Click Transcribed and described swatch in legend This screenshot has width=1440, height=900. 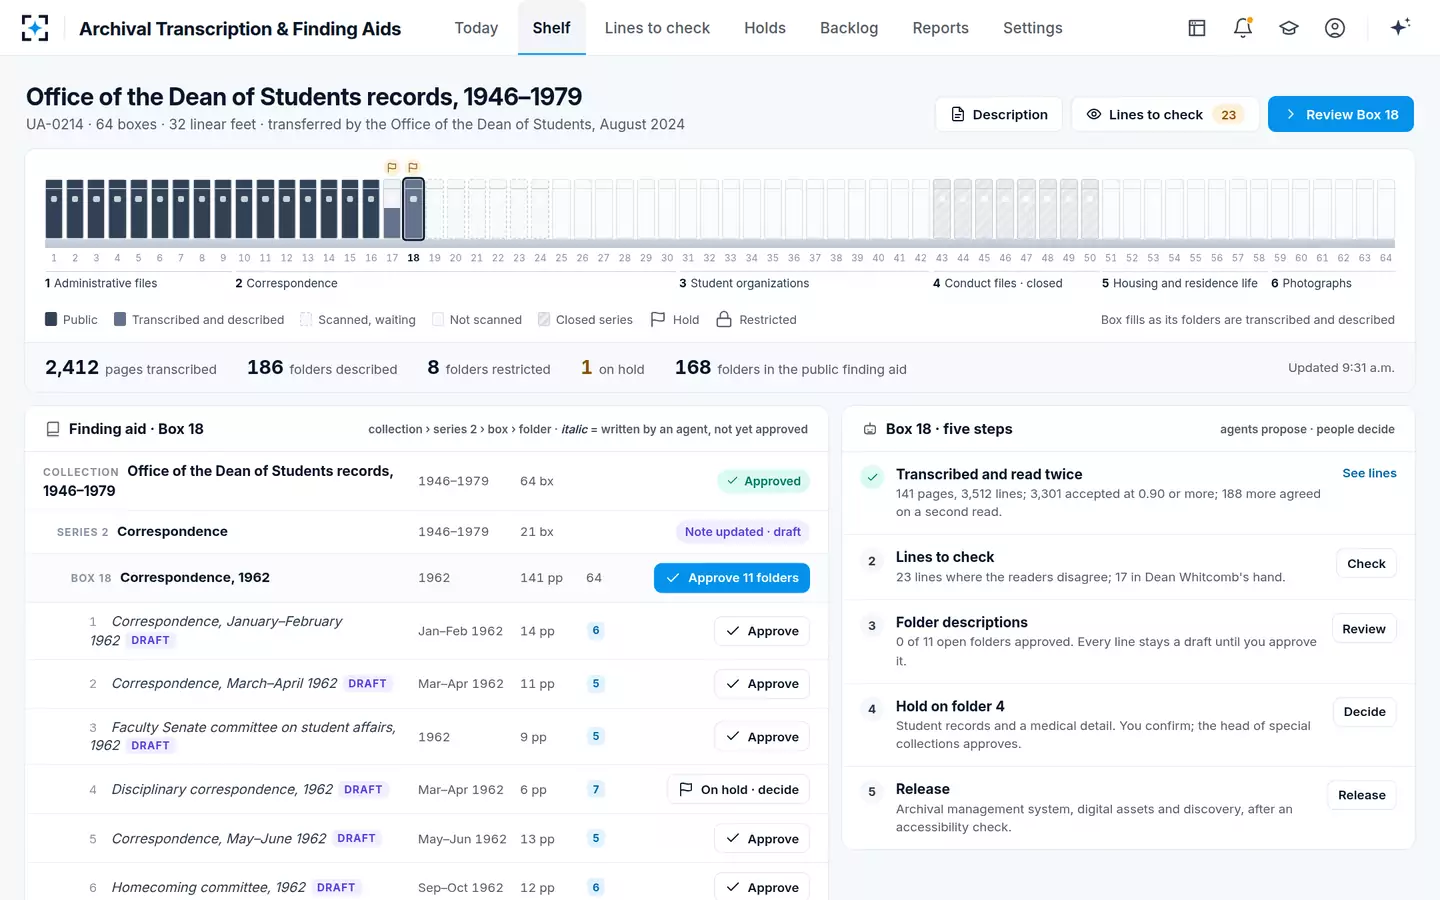point(120,319)
